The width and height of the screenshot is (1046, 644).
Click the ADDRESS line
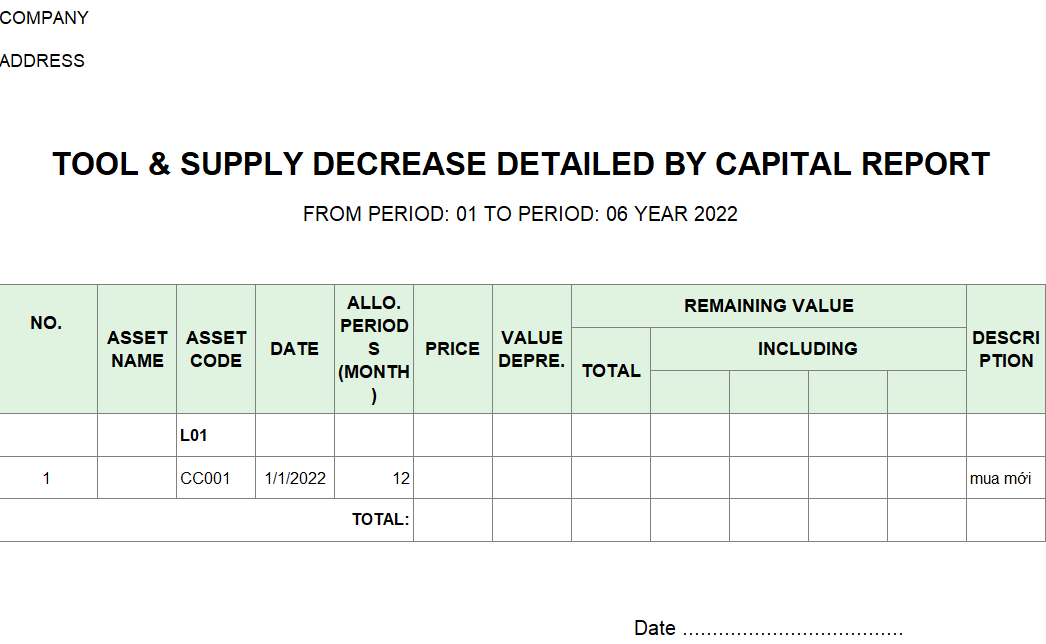42,61
